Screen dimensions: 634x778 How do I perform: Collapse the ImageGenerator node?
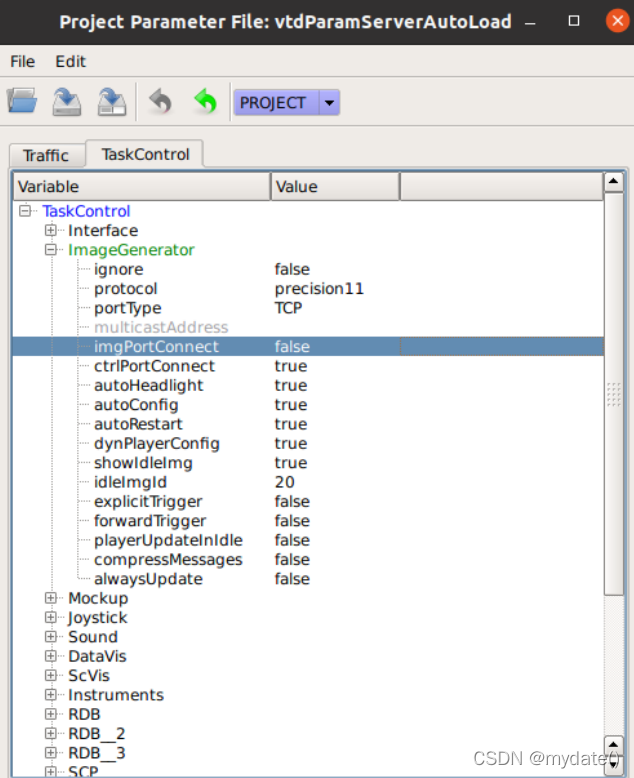pos(51,250)
